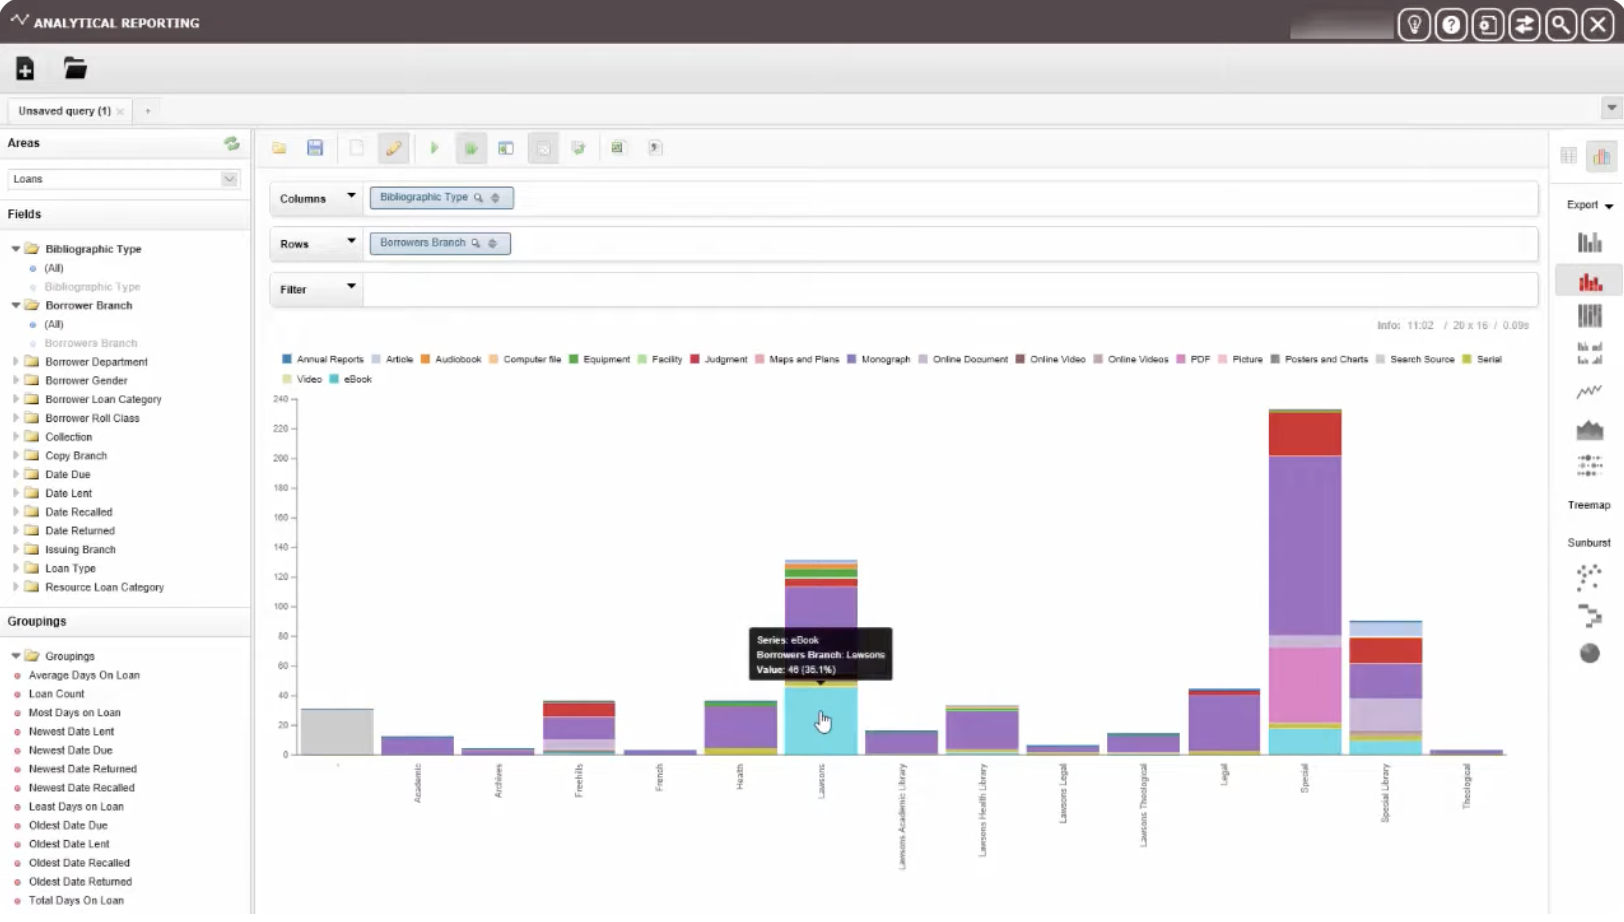
Task: Save the query using the floppy disk icon
Action: [x=315, y=148]
